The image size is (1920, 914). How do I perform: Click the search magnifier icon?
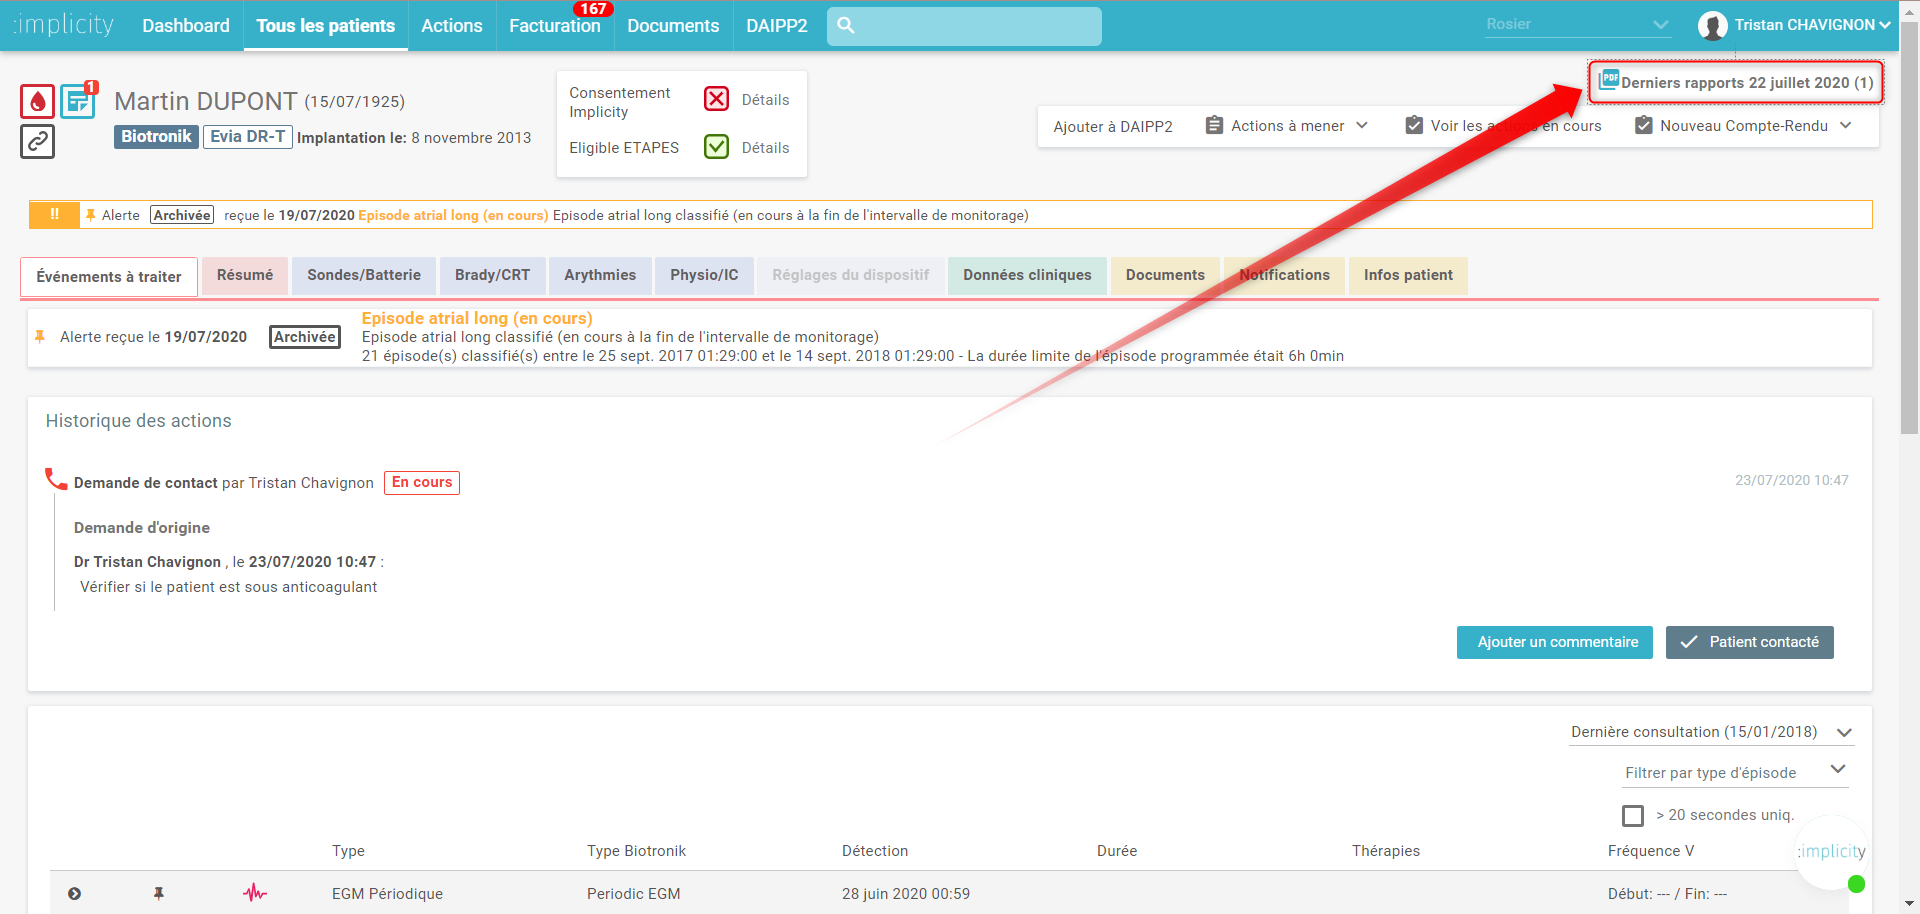[x=846, y=26]
